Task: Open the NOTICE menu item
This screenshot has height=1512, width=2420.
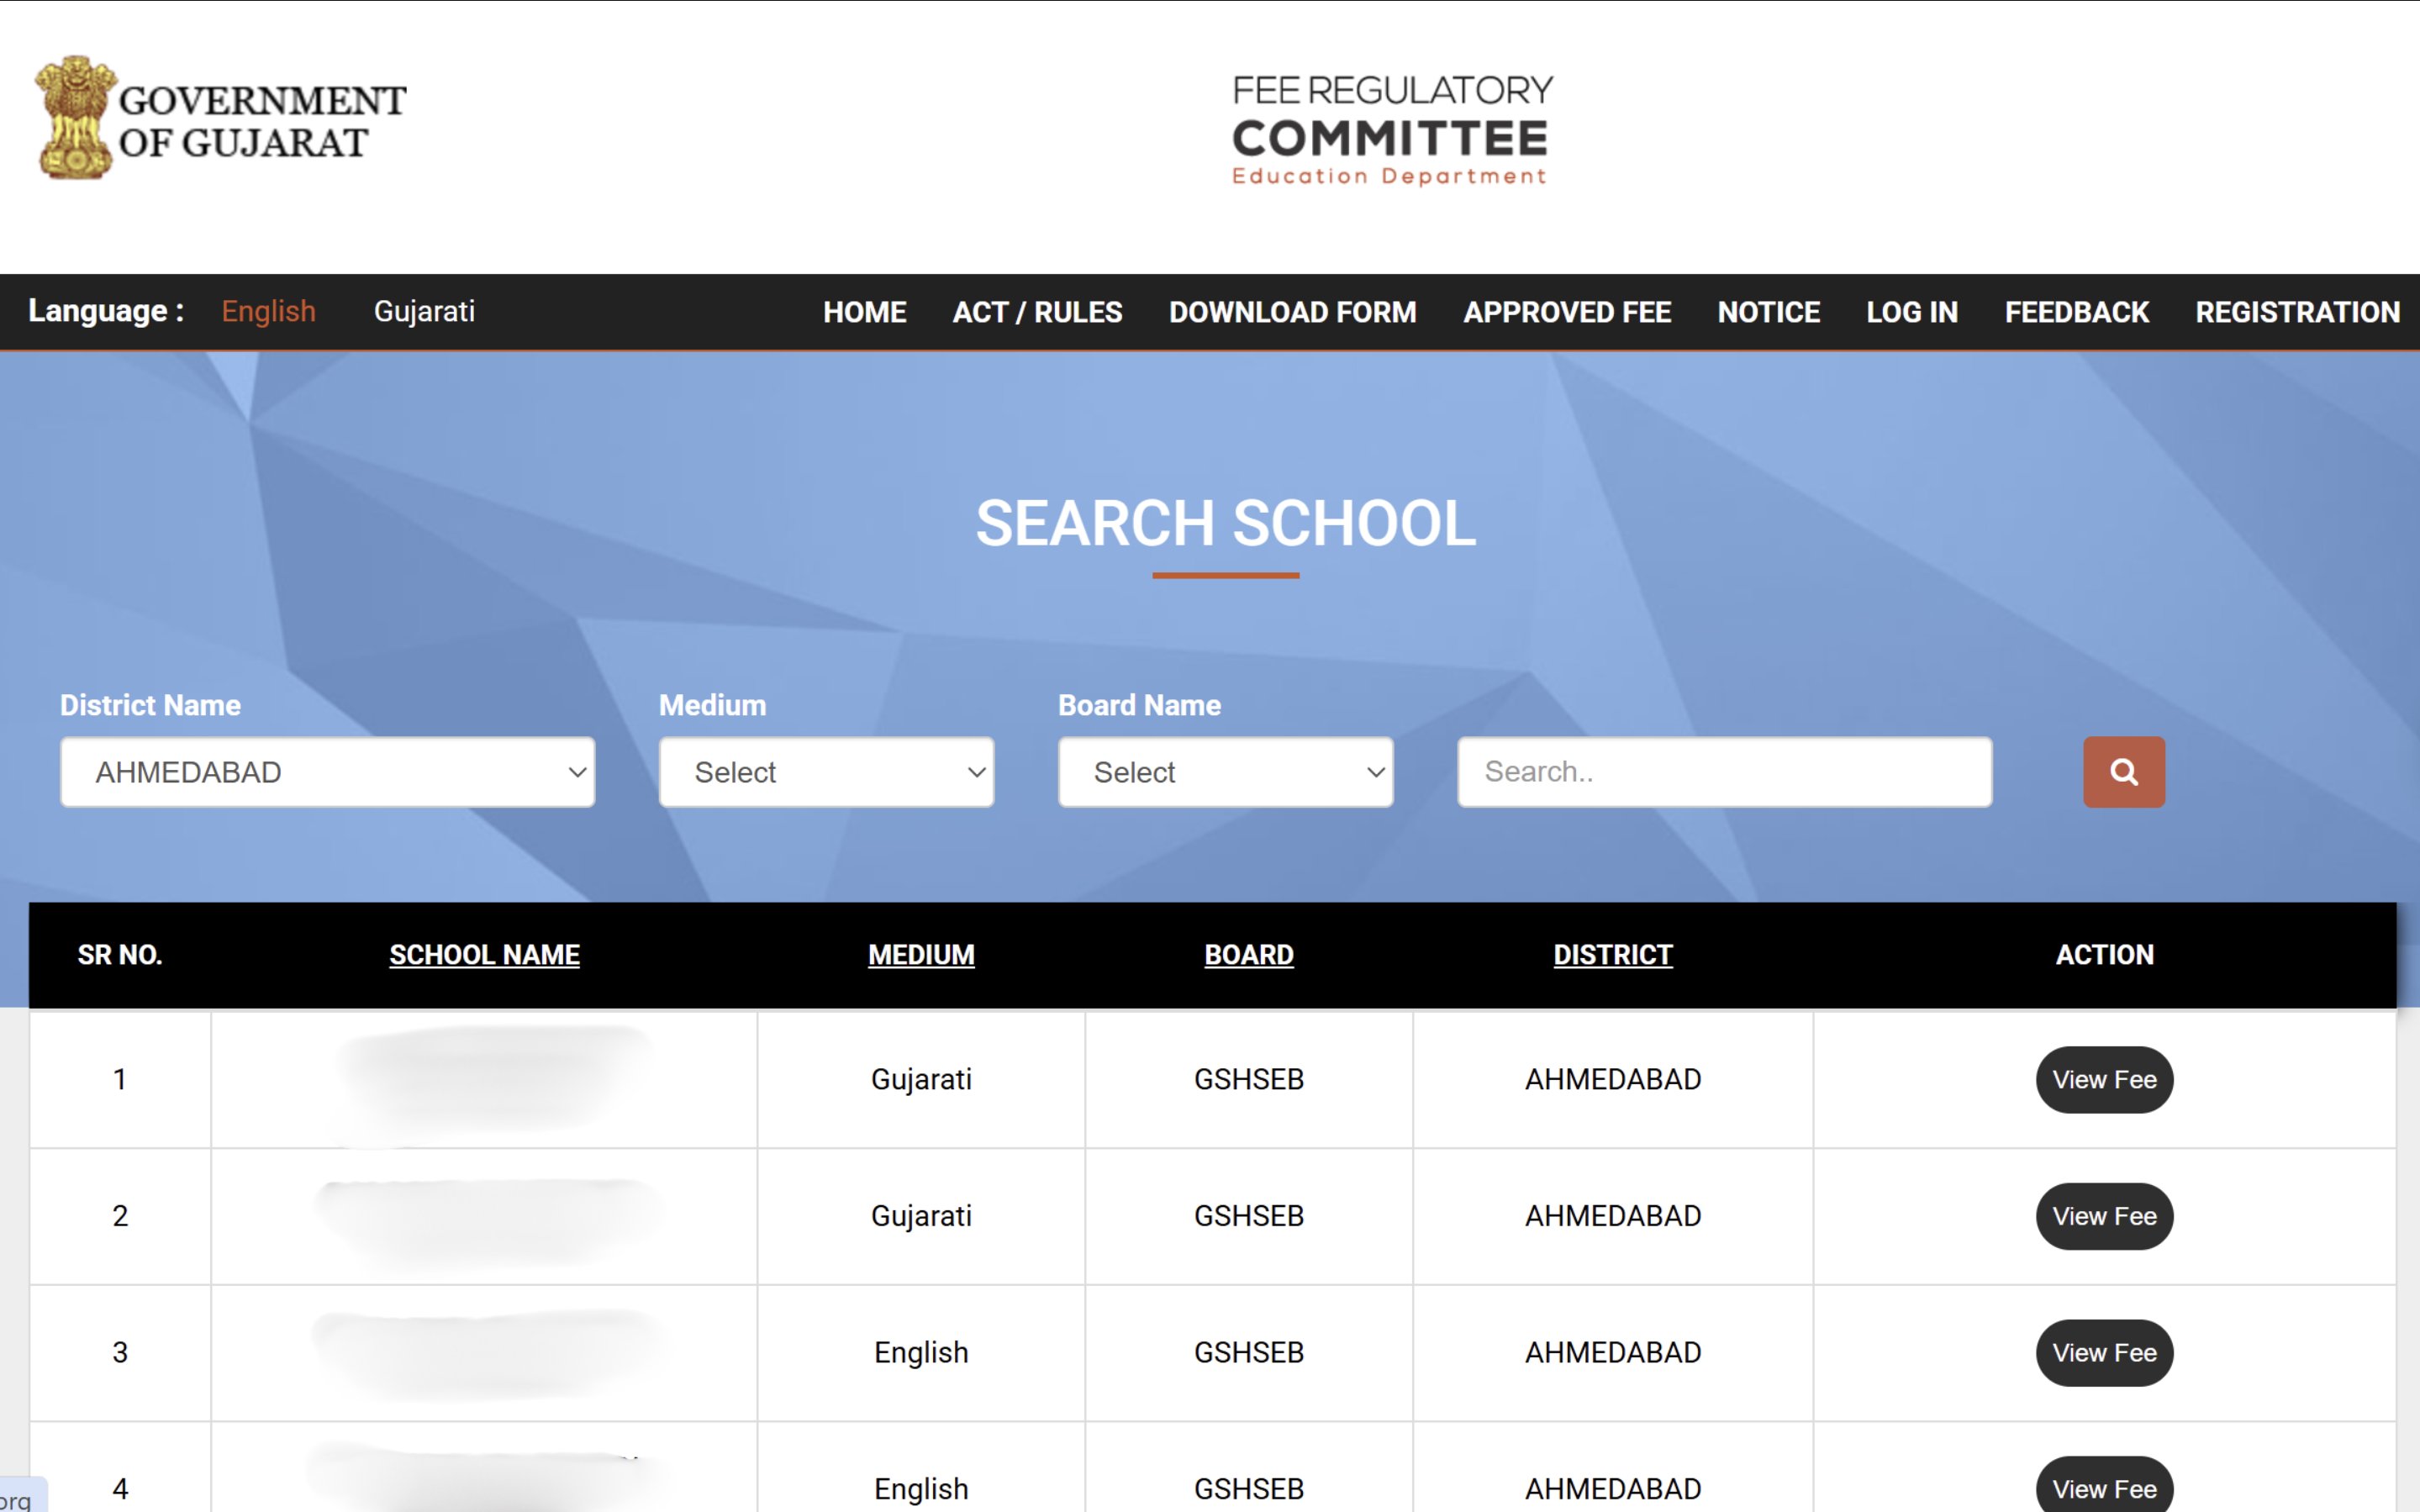Action: (1768, 312)
